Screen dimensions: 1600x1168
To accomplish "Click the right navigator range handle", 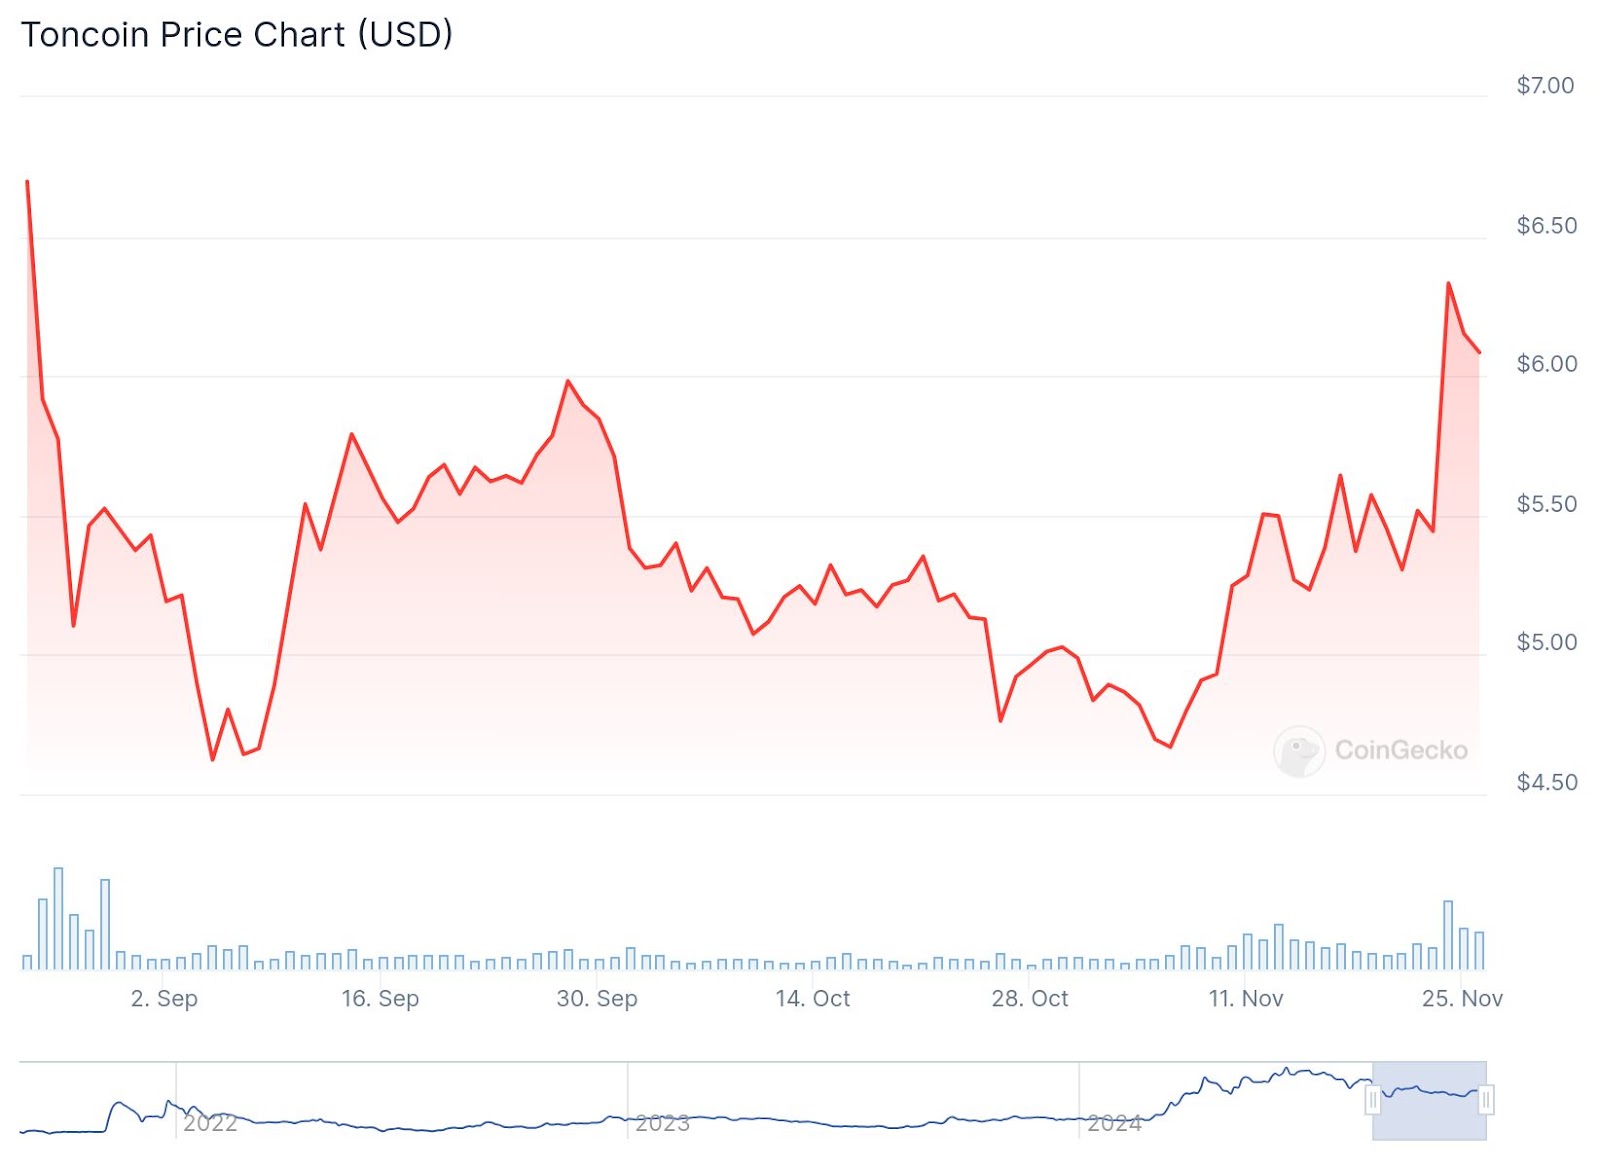I will 1486,1101.
